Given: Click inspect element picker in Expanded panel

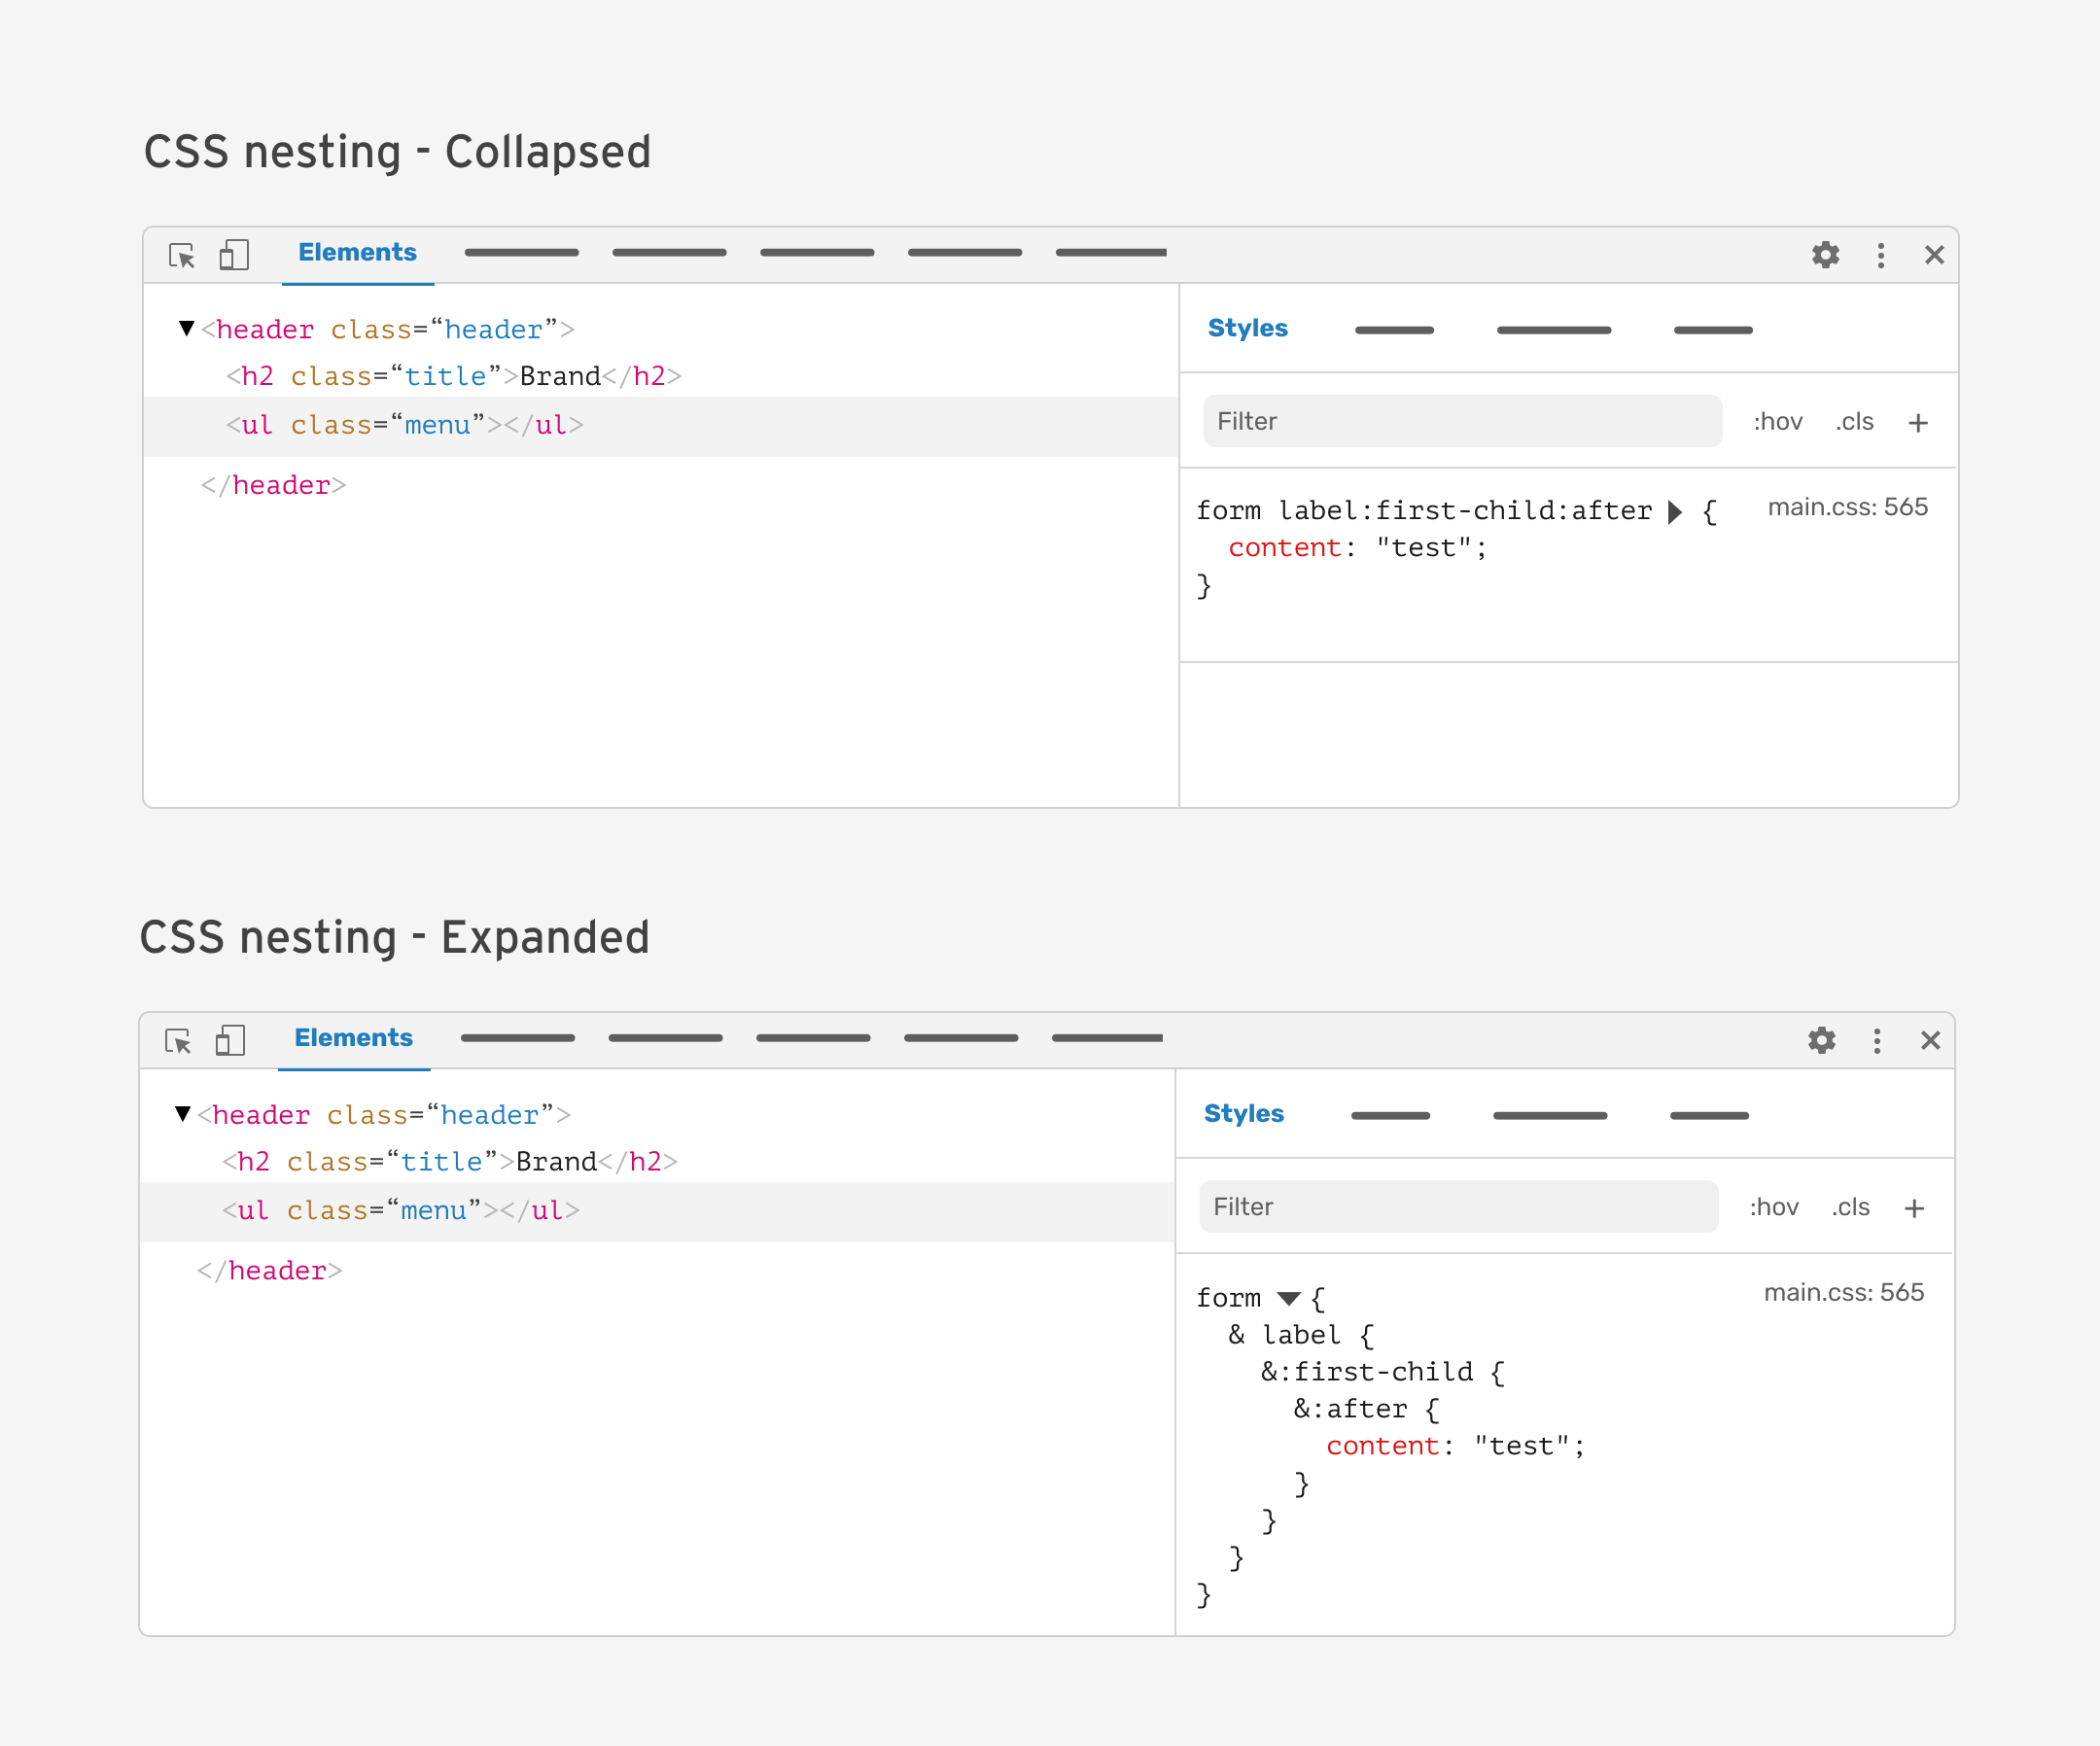Looking at the screenshot, I should 178,1041.
